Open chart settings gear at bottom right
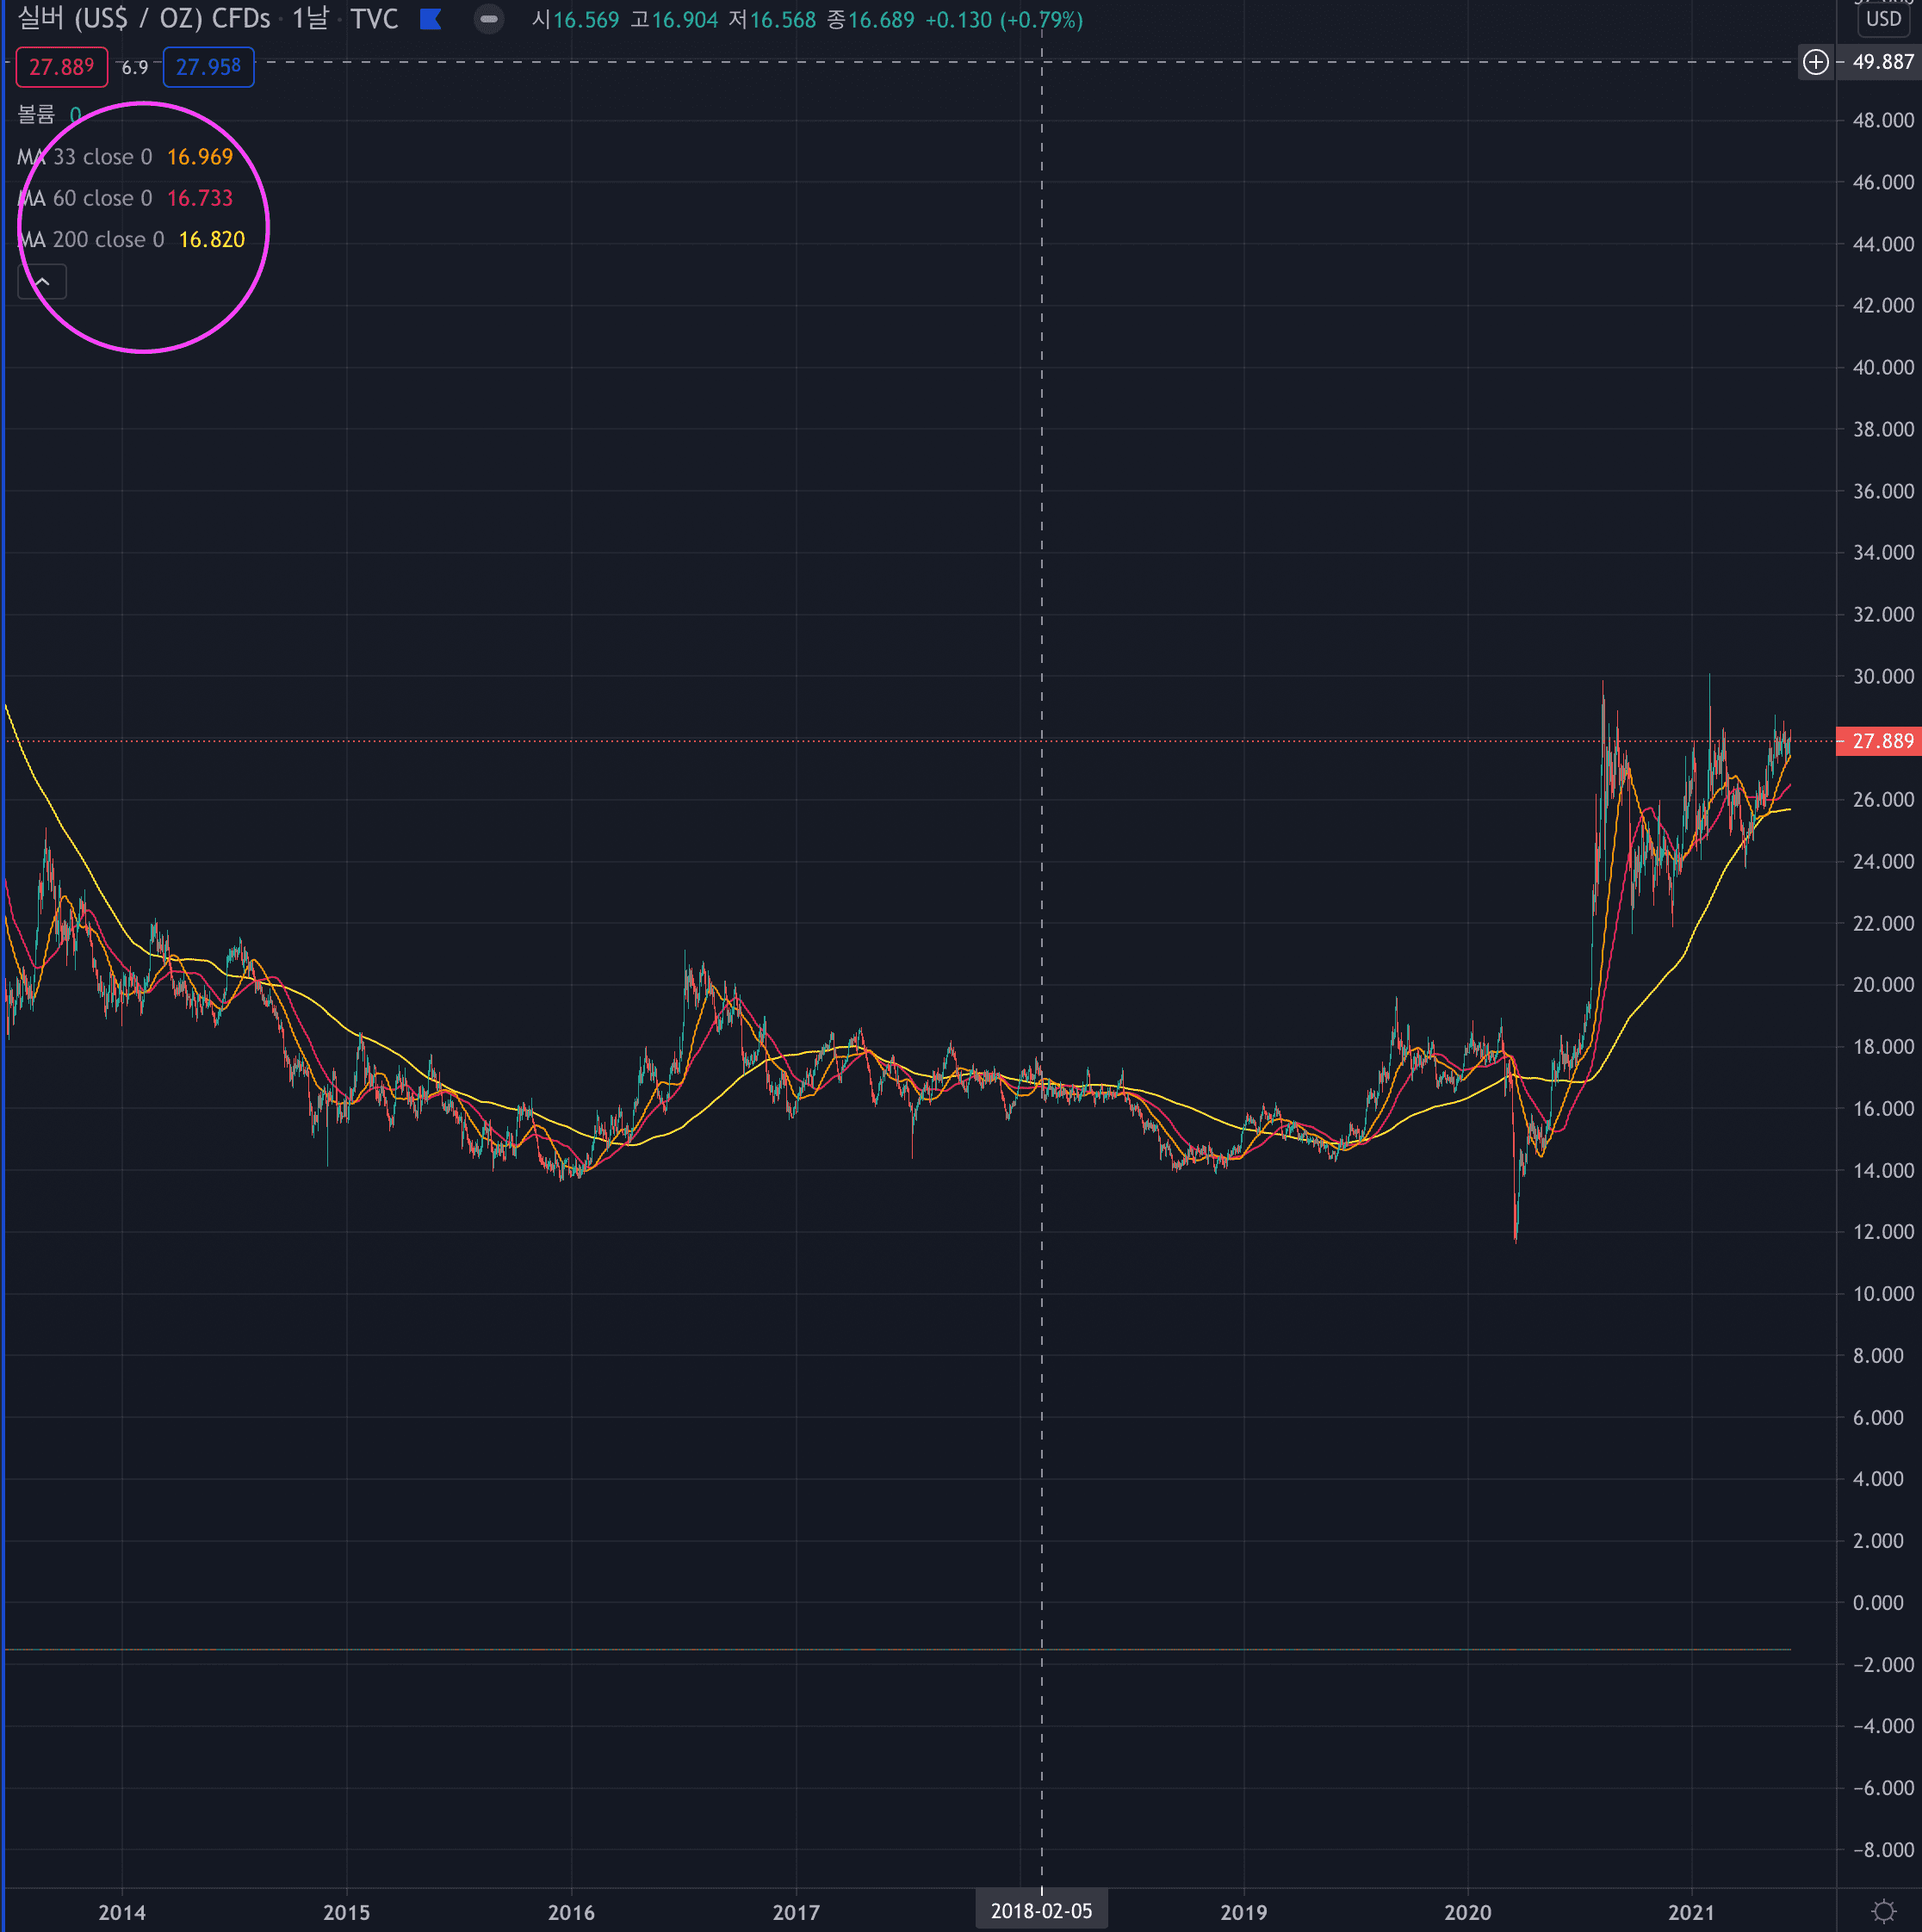1922x1932 pixels. tap(1884, 1911)
